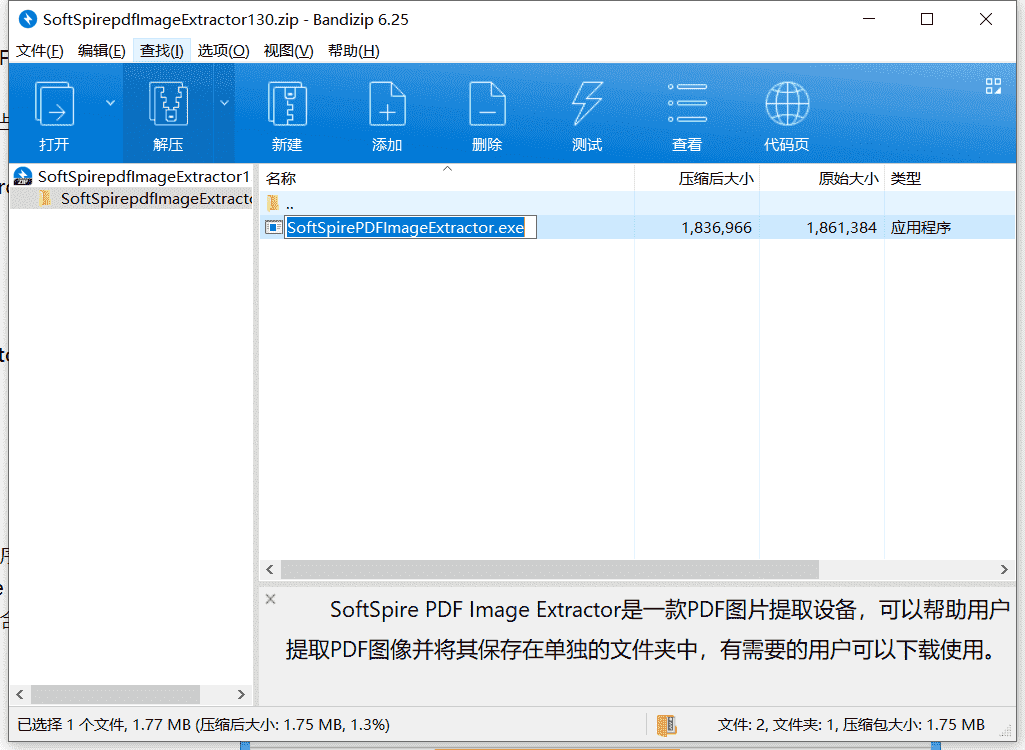Click the Extract (解压) toolbar icon

169,103
